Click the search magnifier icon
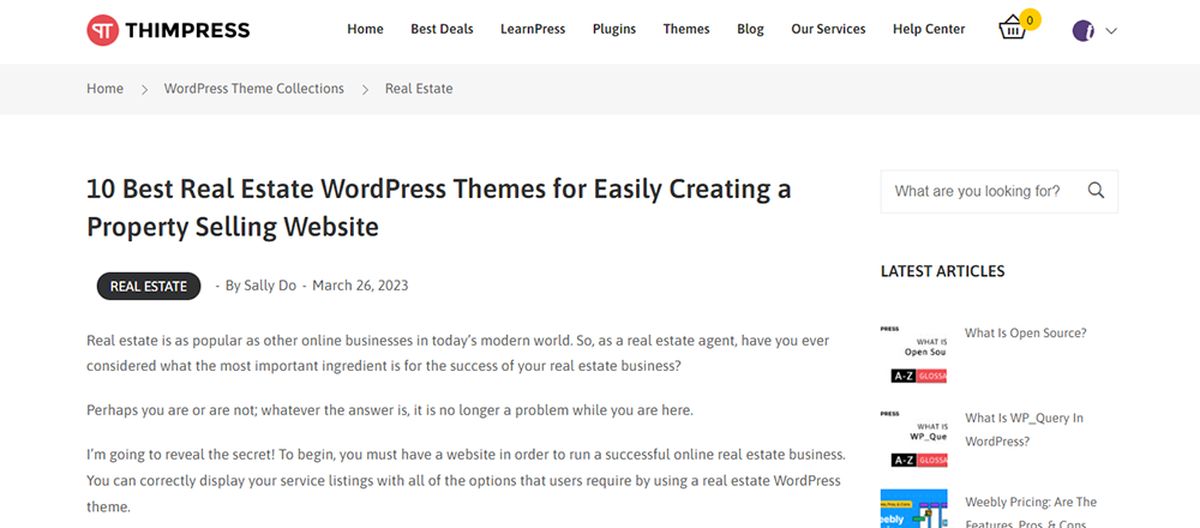The width and height of the screenshot is (1200, 528). tap(1096, 190)
